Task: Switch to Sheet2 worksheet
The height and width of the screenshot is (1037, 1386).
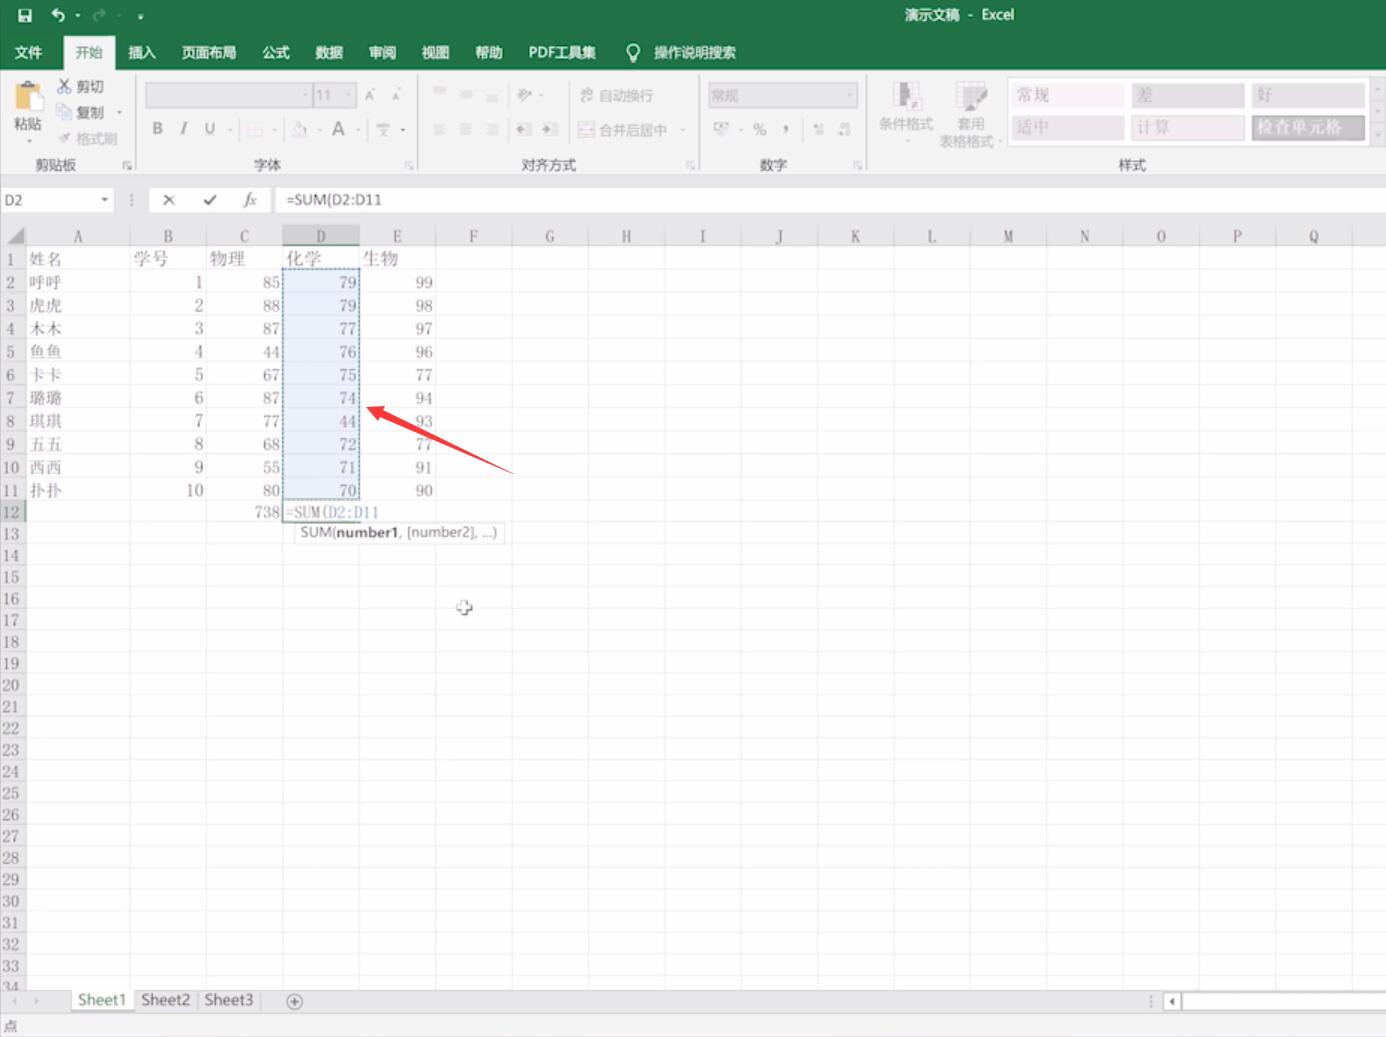Action: [x=165, y=1000]
